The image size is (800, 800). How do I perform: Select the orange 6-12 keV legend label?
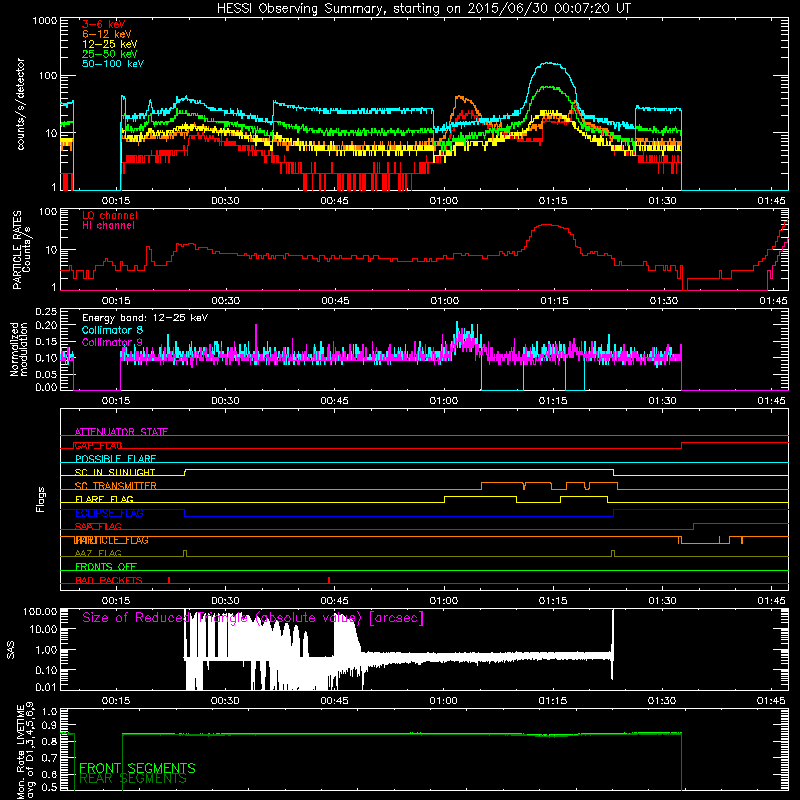[107, 34]
